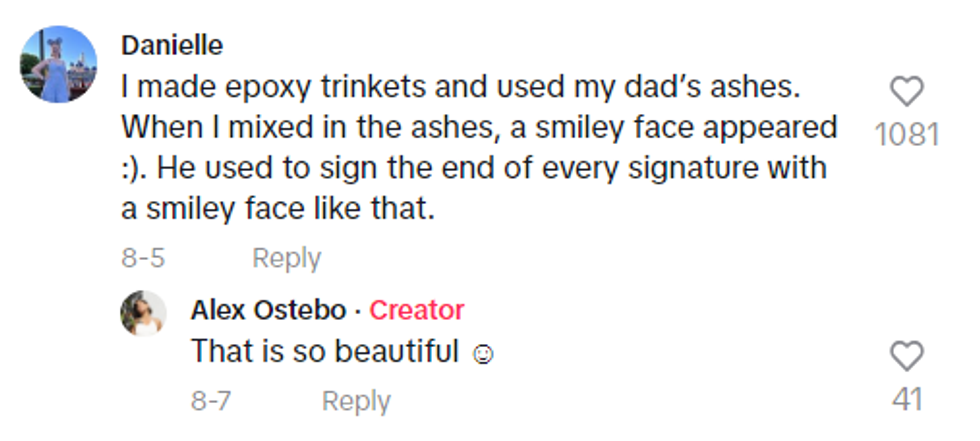The height and width of the screenshot is (441, 980).
Task: Reply to Danielle's comment
Action: [x=286, y=258]
